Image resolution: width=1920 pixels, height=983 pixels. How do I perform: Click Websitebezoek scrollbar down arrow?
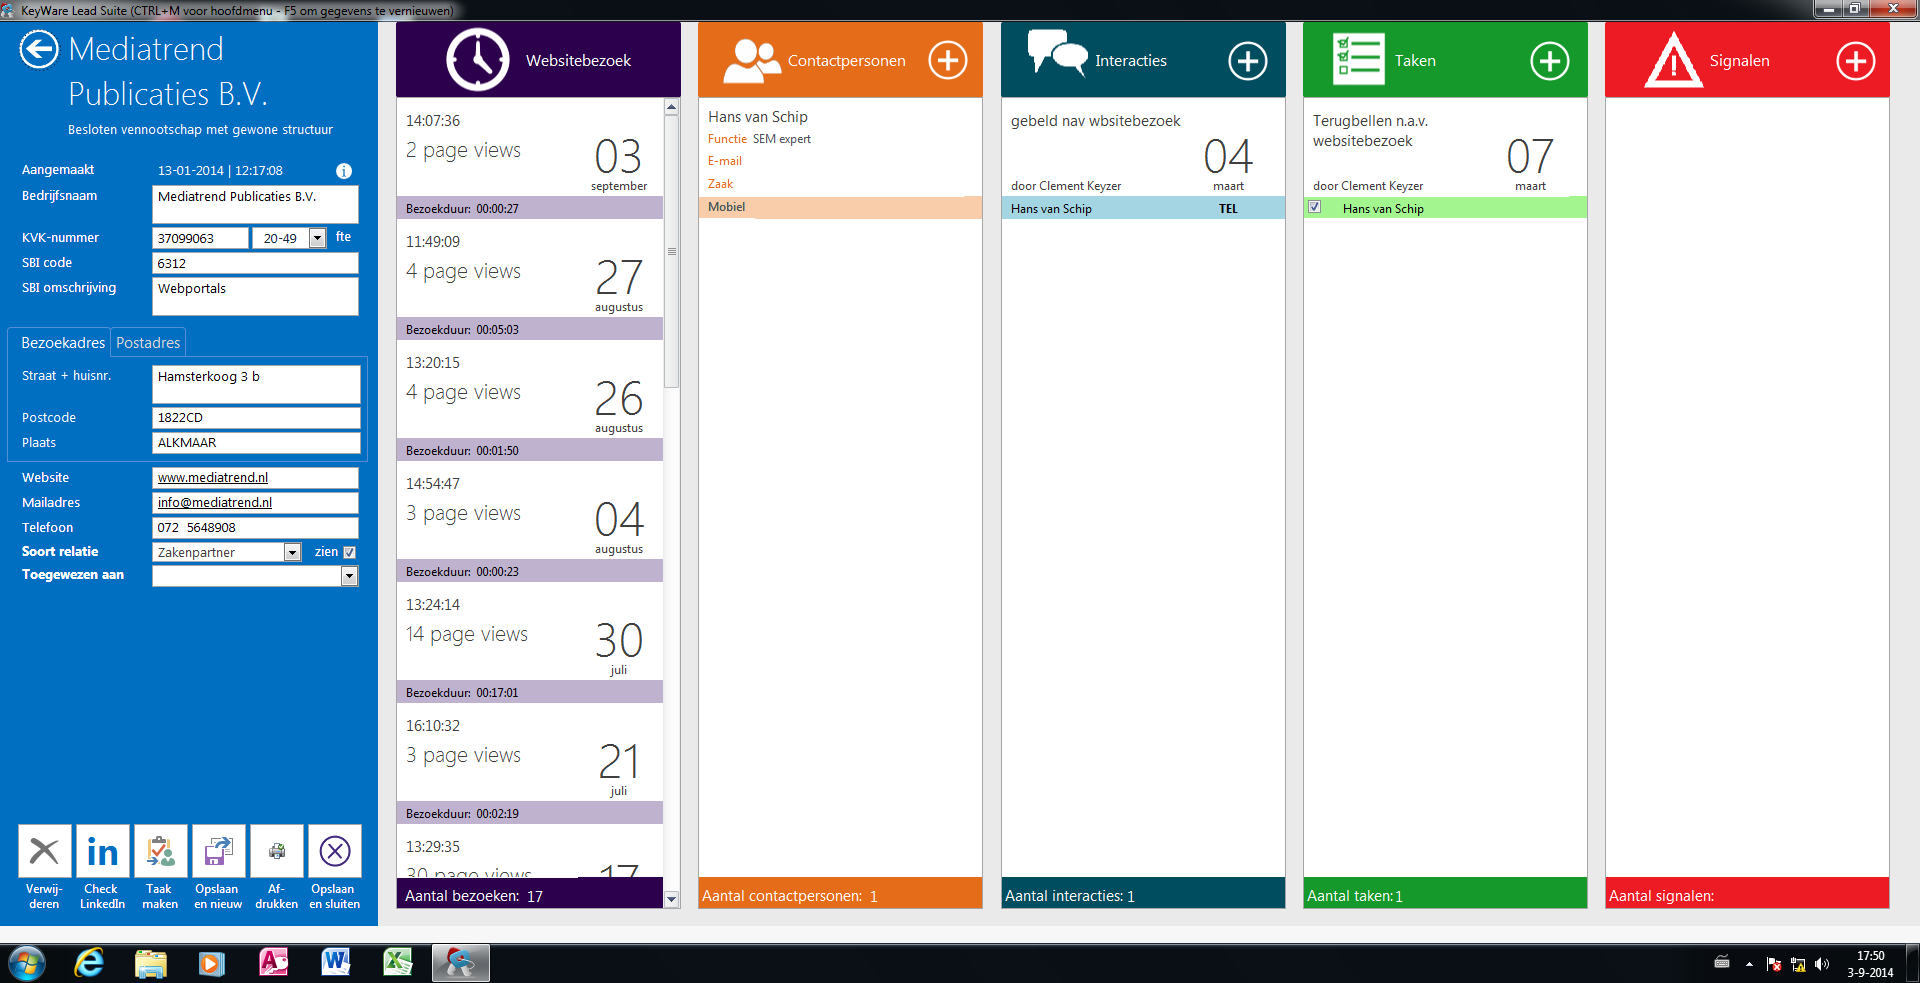click(672, 899)
